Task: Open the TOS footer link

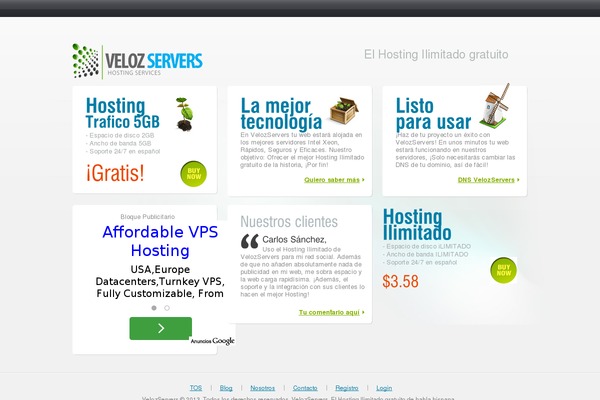Action: coord(196,388)
